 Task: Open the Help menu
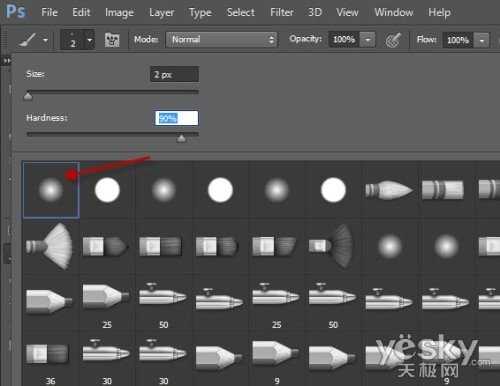point(439,13)
